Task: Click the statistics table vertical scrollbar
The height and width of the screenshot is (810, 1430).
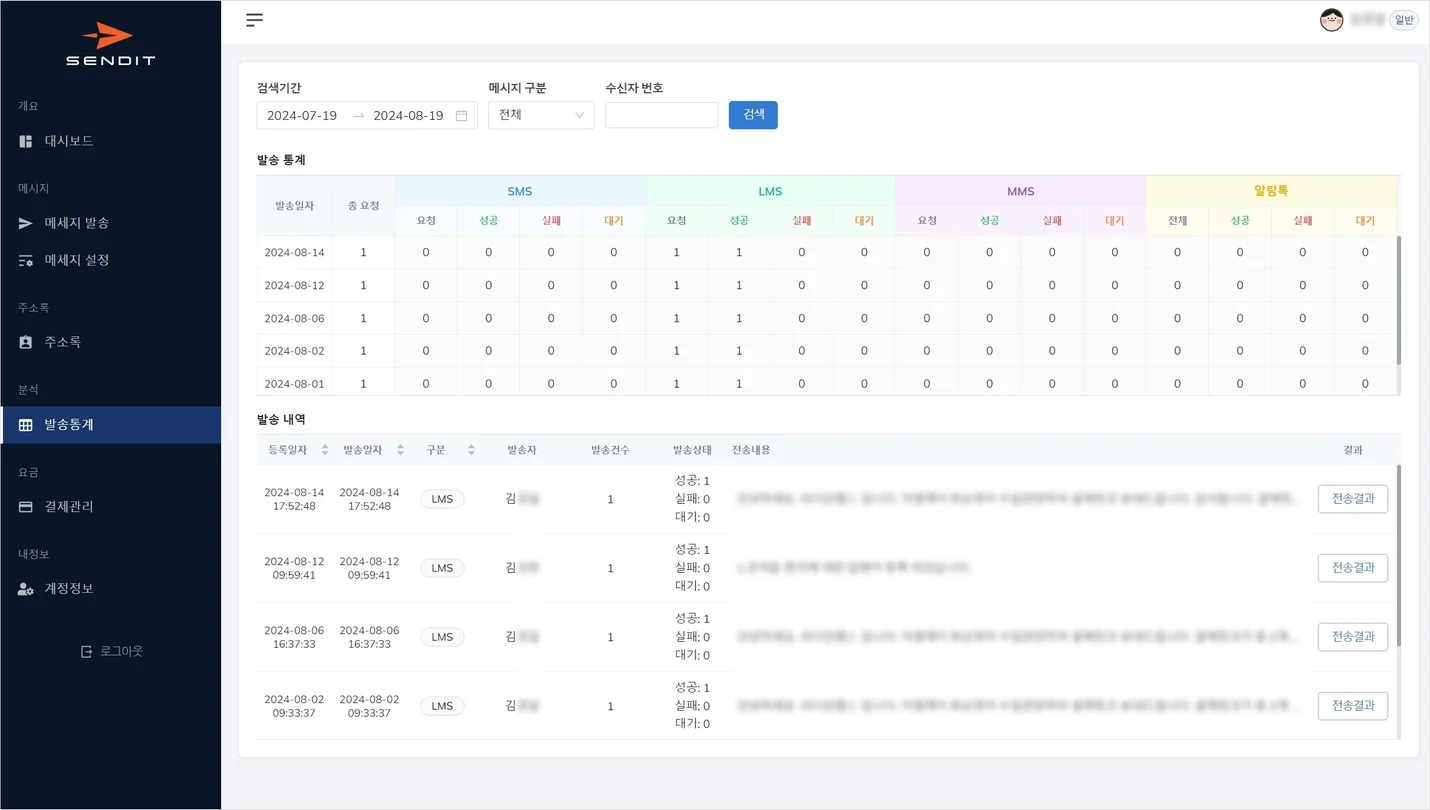Action: click(x=1398, y=300)
